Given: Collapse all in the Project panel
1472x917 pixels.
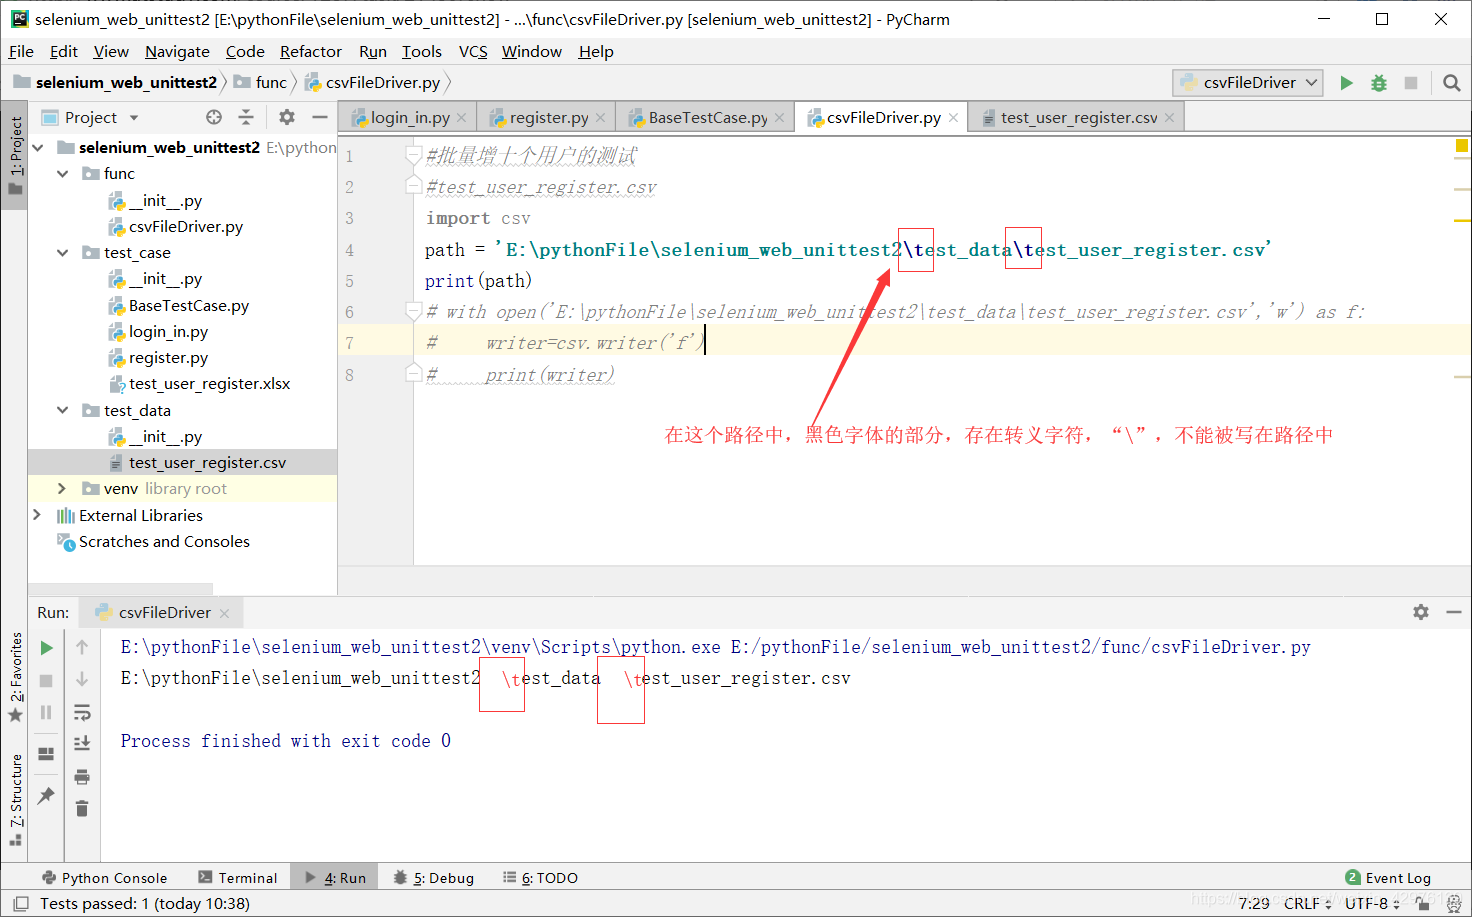Looking at the screenshot, I should tap(246, 117).
